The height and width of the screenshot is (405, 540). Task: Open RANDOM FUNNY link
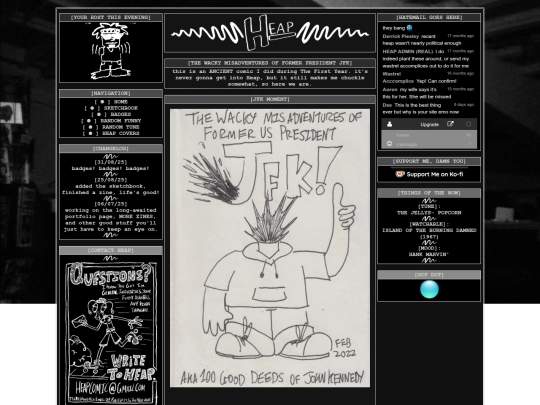click(121, 121)
